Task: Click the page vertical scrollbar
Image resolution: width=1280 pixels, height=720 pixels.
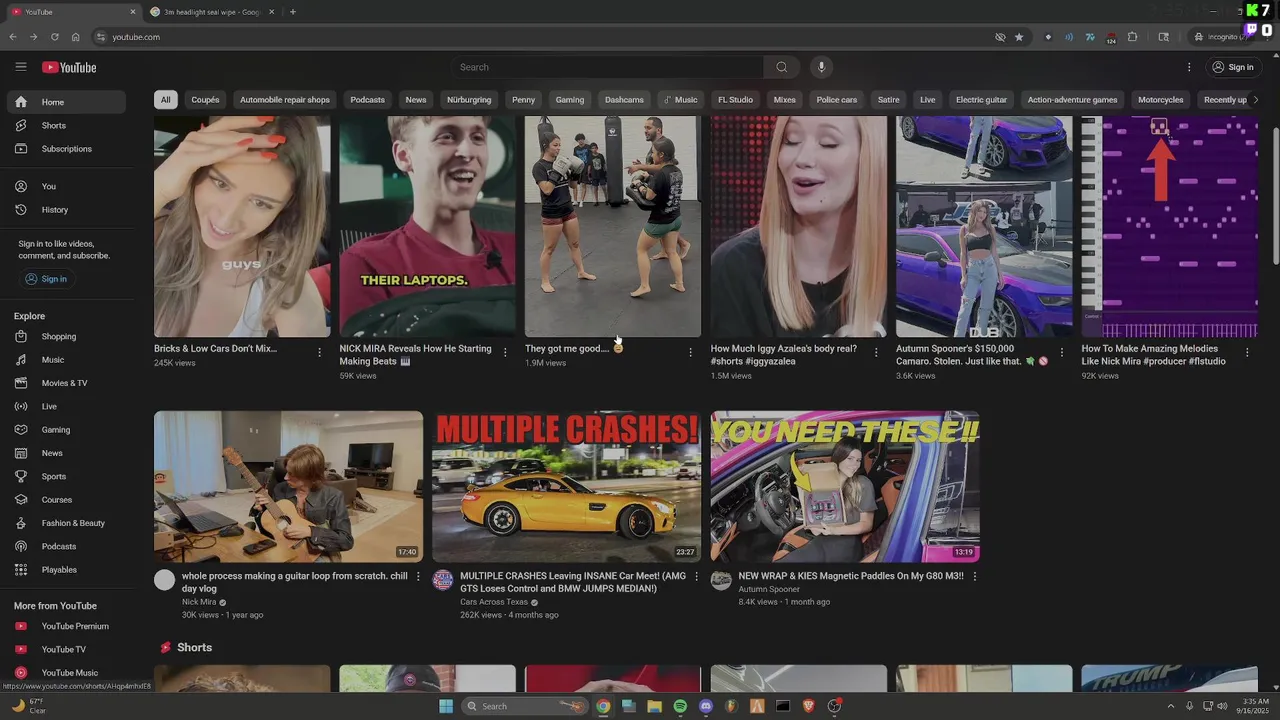Action: (1275, 195)
